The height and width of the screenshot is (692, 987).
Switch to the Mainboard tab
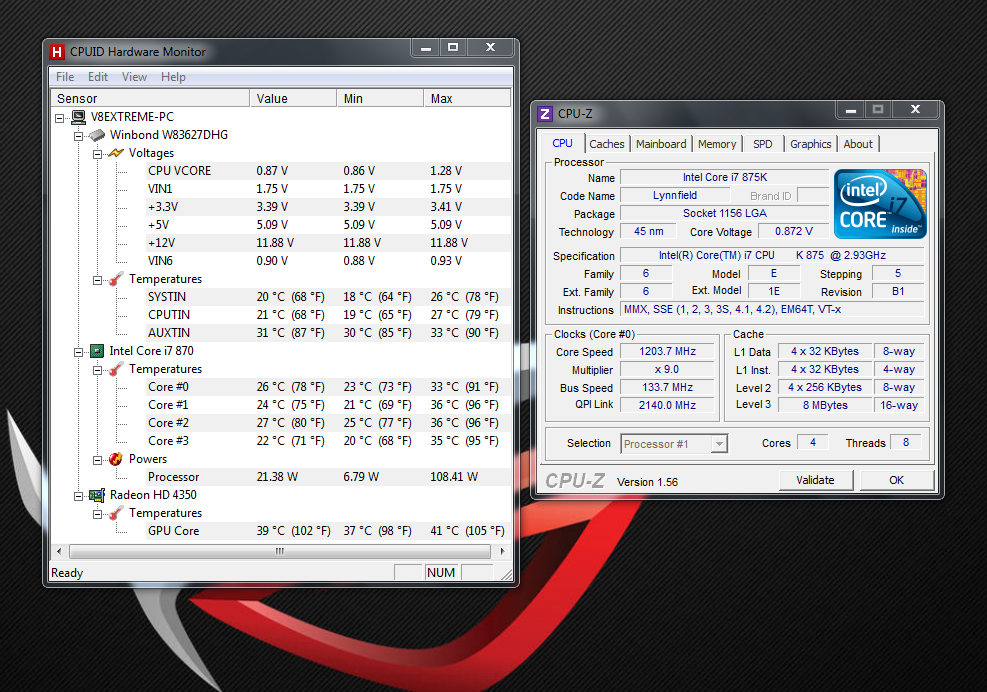coord(661,144)
